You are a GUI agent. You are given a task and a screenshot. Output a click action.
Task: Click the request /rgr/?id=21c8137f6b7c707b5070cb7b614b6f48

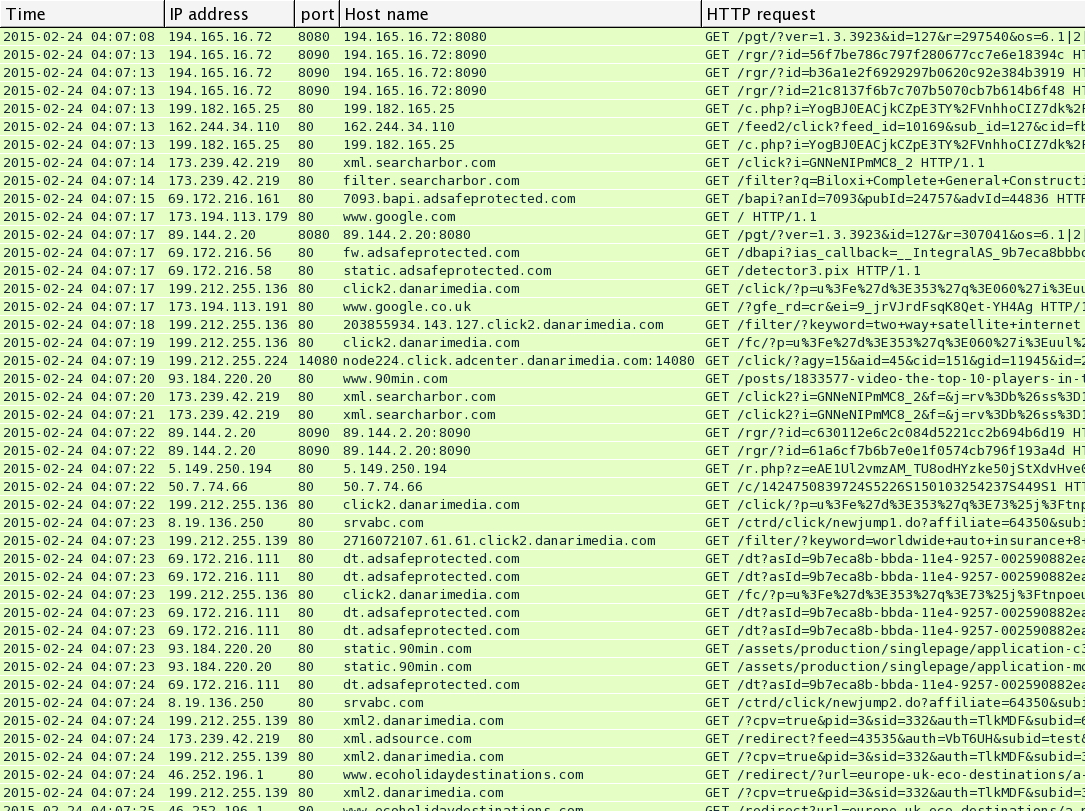(x=895, y=91)
